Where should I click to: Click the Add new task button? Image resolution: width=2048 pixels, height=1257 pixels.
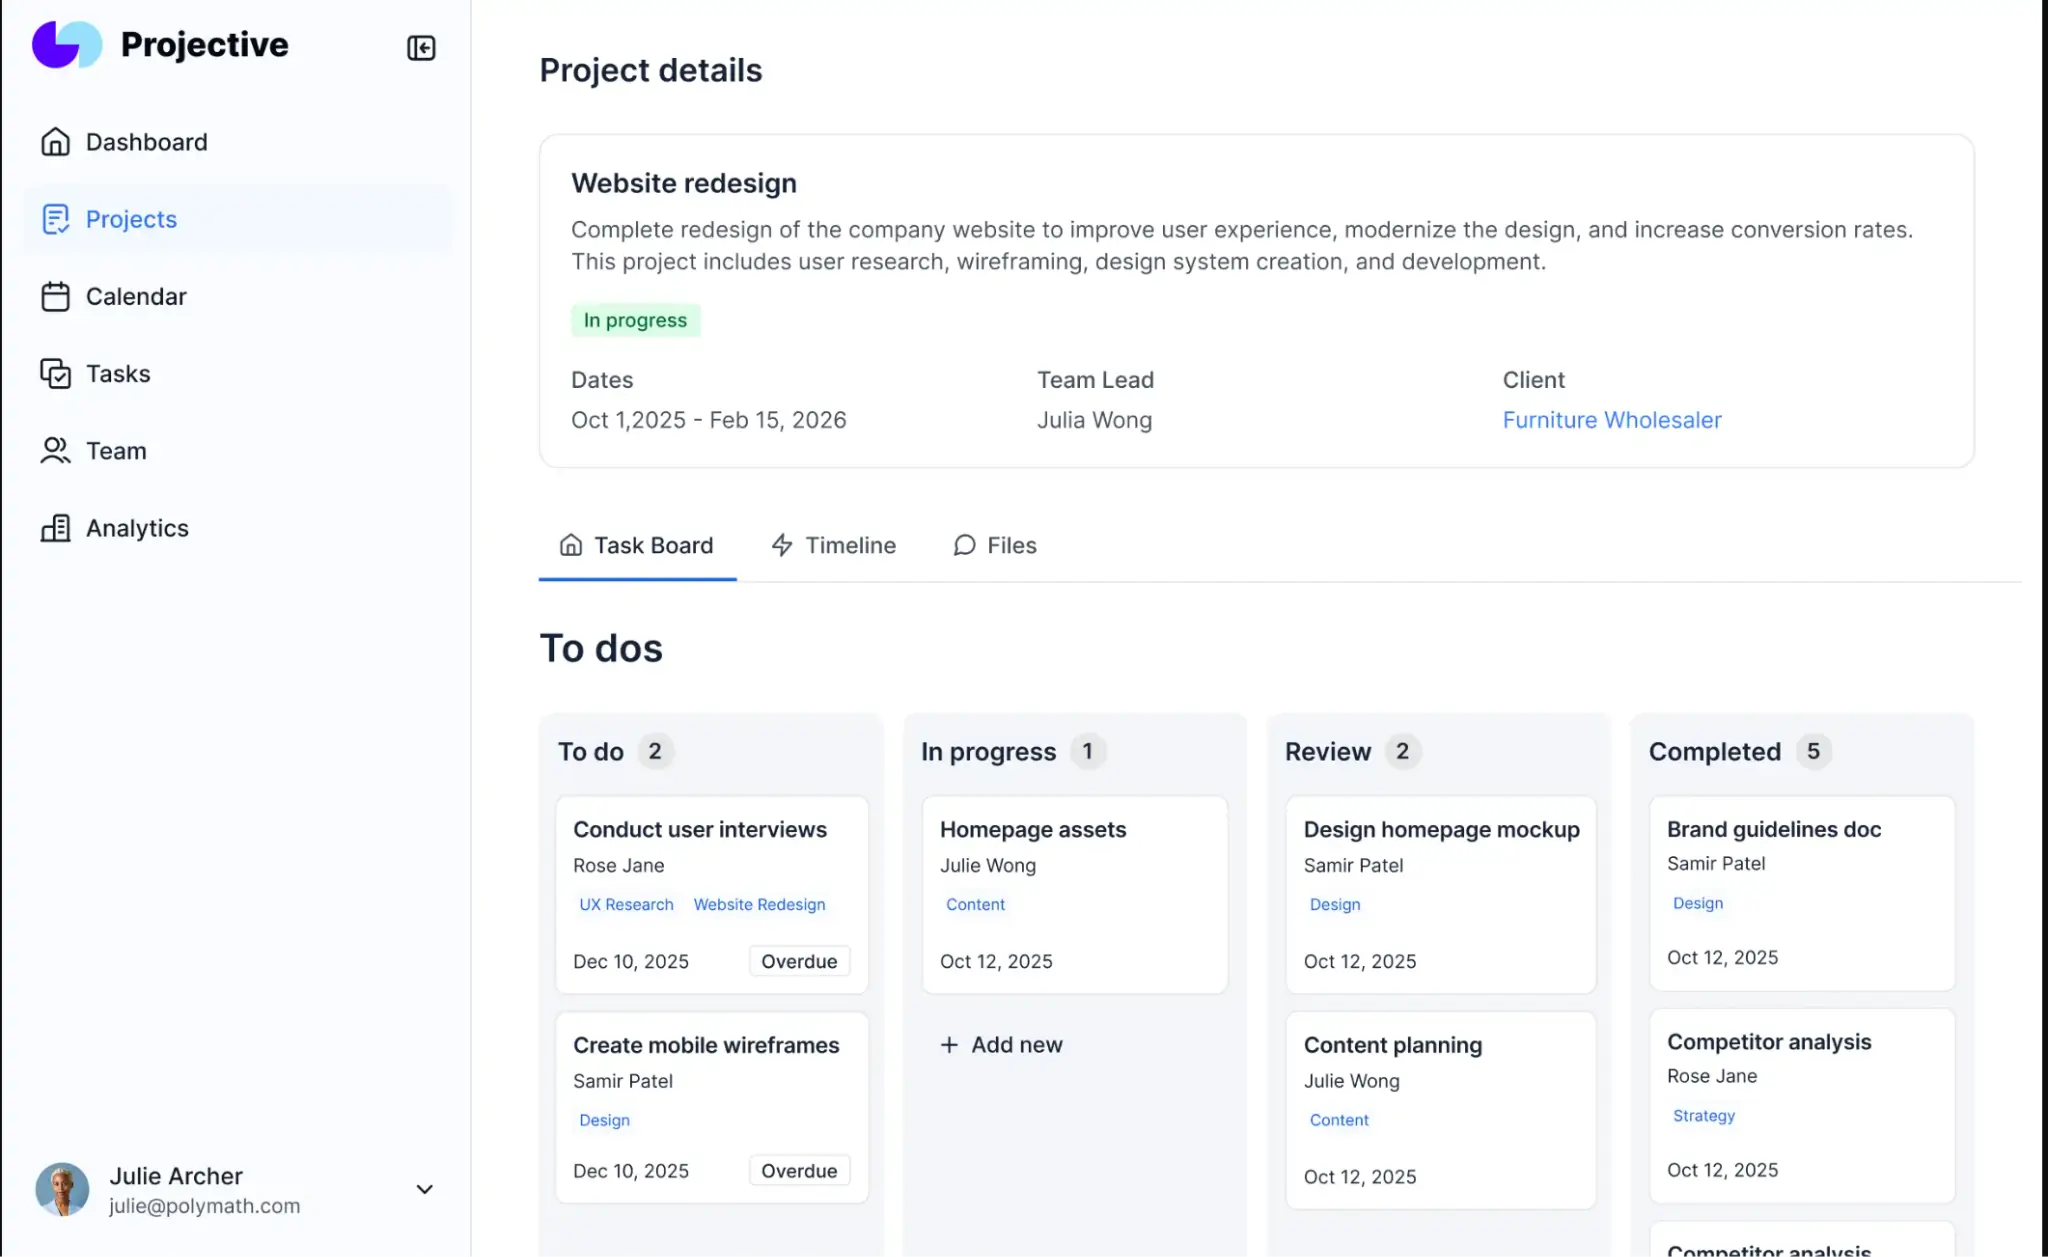1002,1045
